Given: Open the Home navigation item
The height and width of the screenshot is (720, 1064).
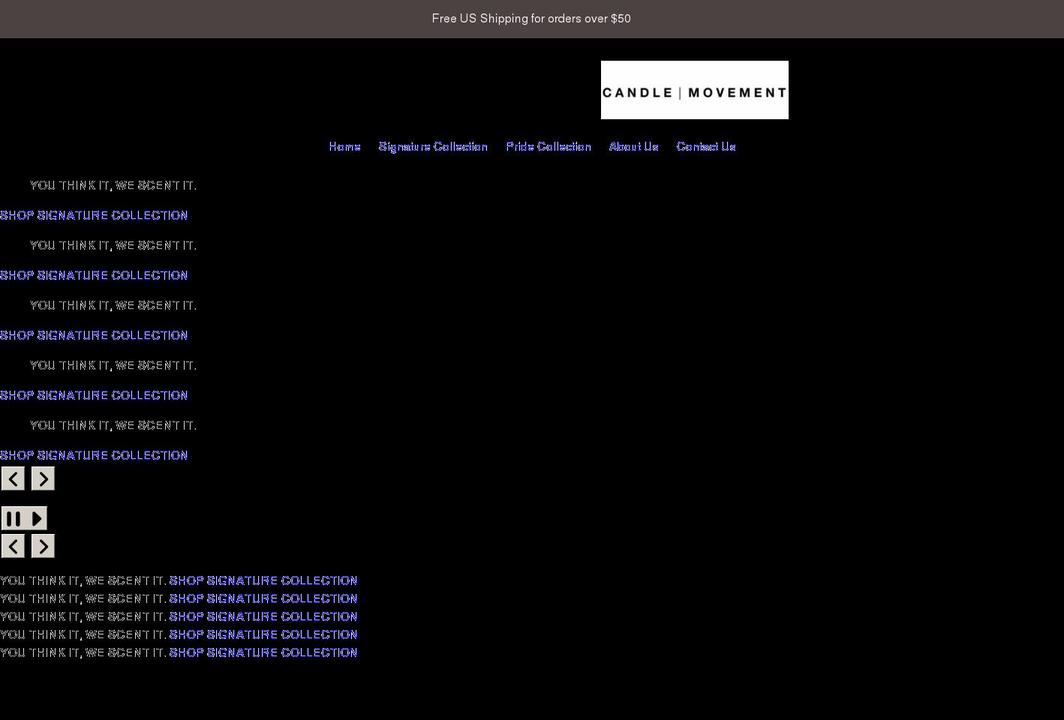Looking at the screenshot, I should click(344, 146).
